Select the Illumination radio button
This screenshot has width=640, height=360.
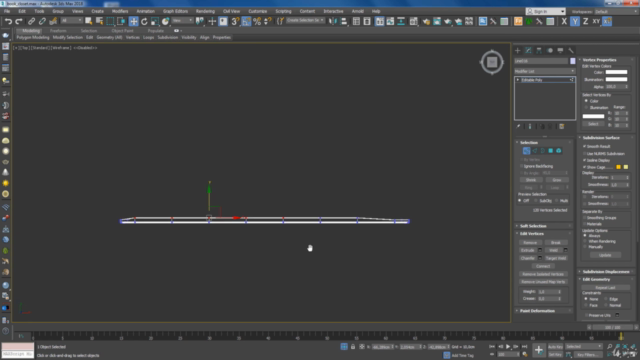pos(587,107)
